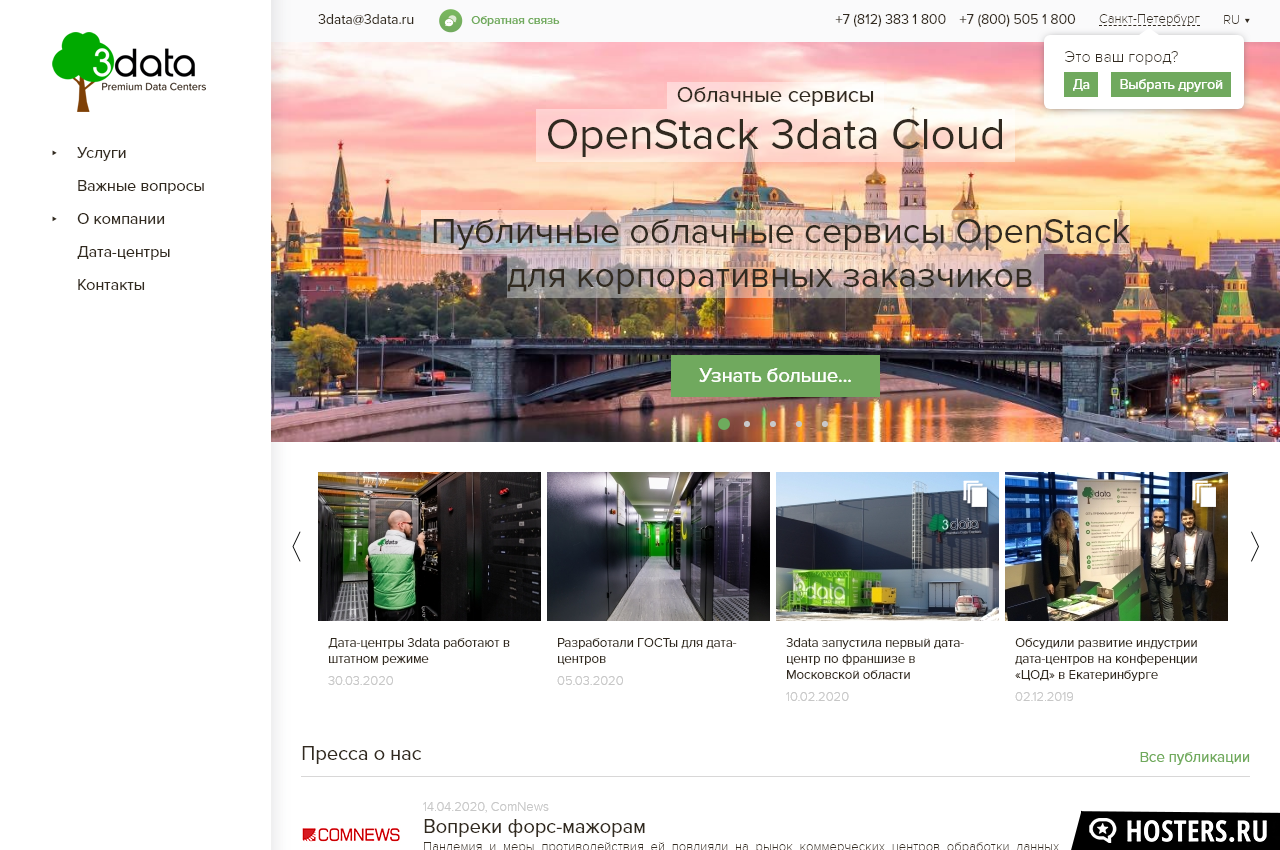Click the Облачные сервисы banner label
Image resolution: width=1280 pixels, height=850 pixels.
(775, 95)
